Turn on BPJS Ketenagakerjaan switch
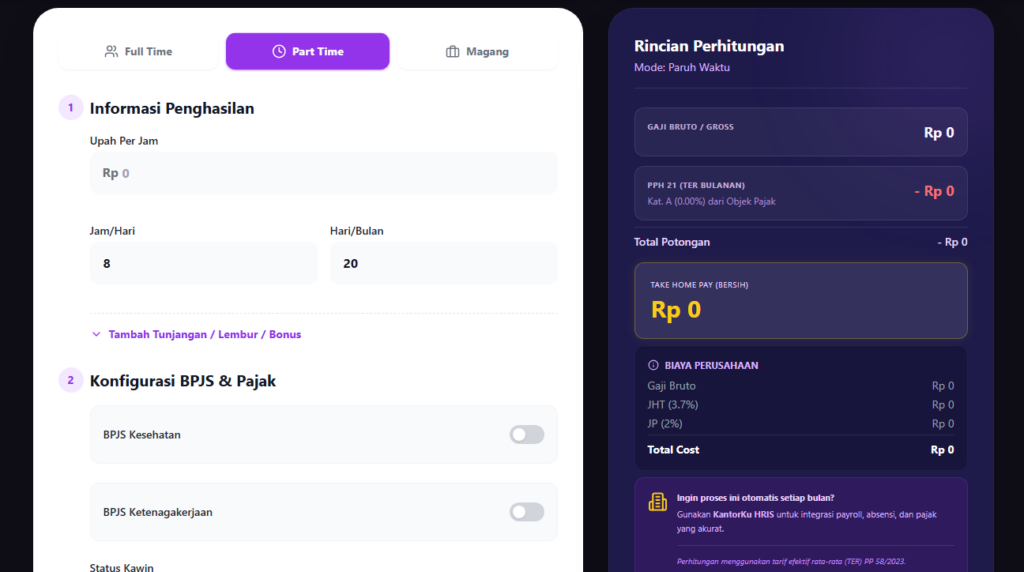This screenshot has height=572, width=1024. (527, 512)
